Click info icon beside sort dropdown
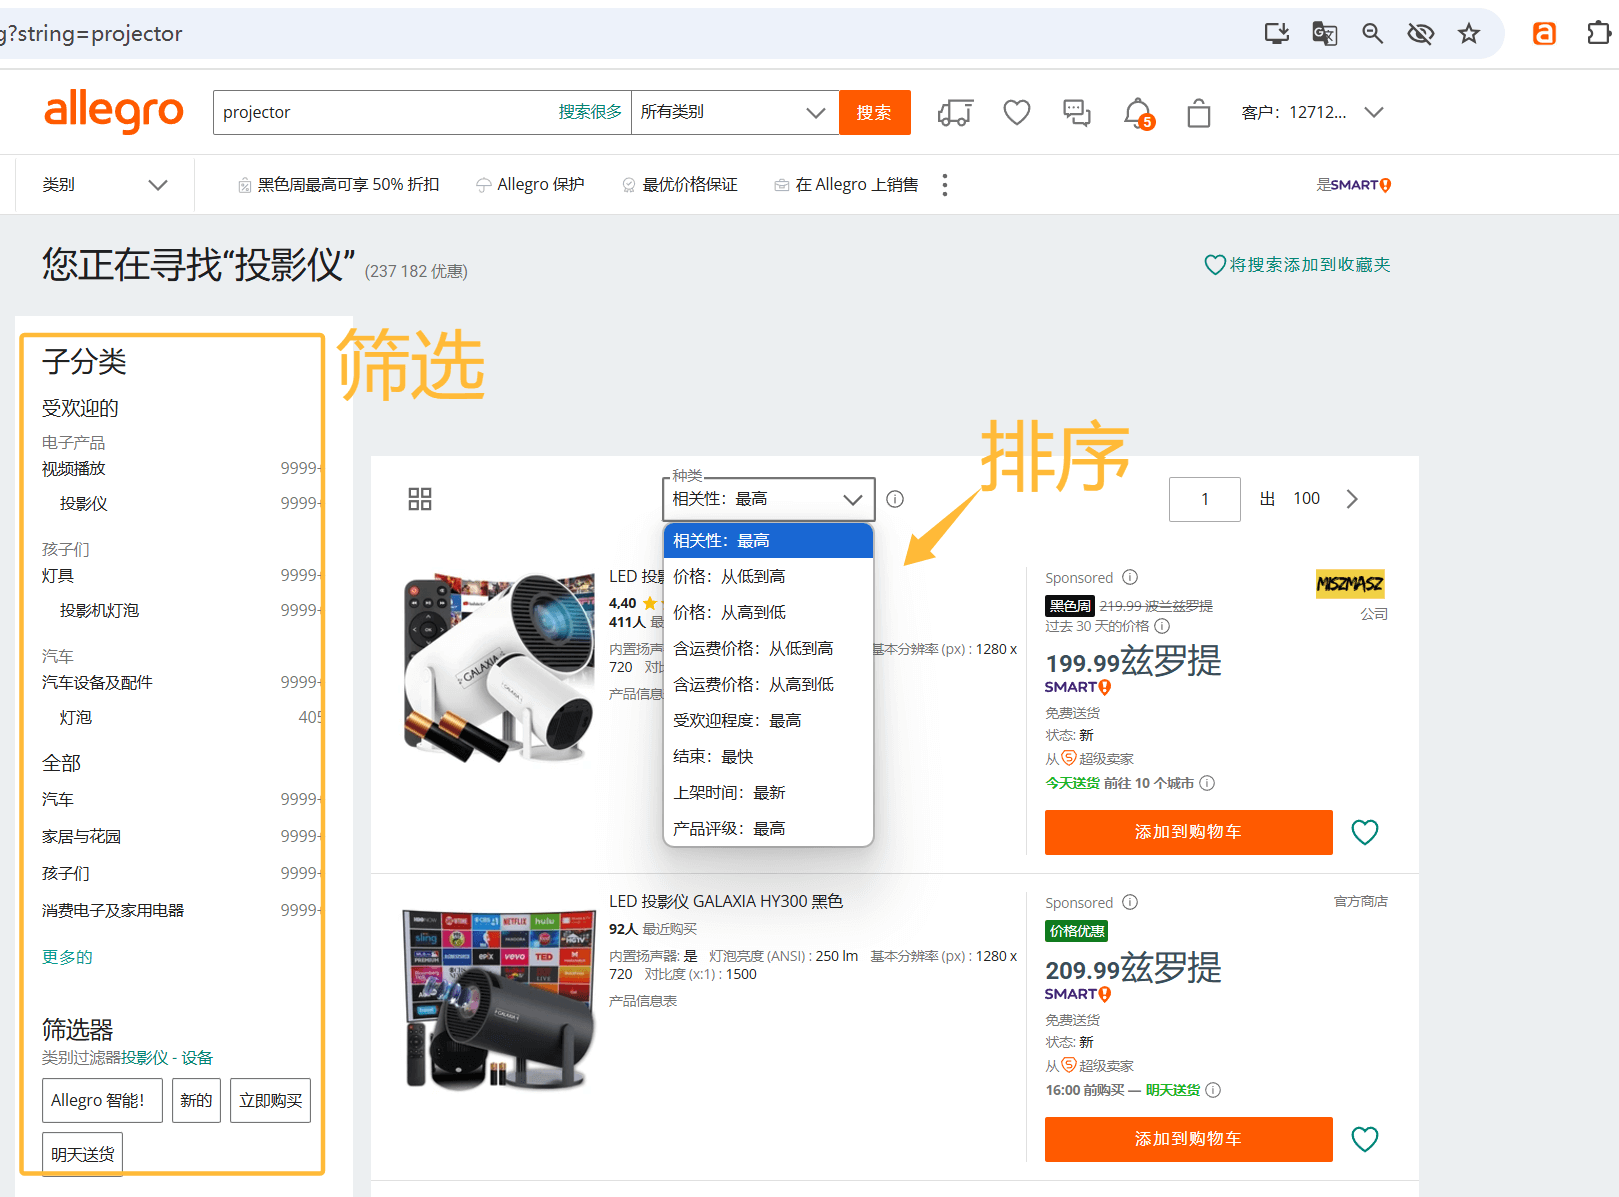The image size is (1619, 1197). coord(895,499)
